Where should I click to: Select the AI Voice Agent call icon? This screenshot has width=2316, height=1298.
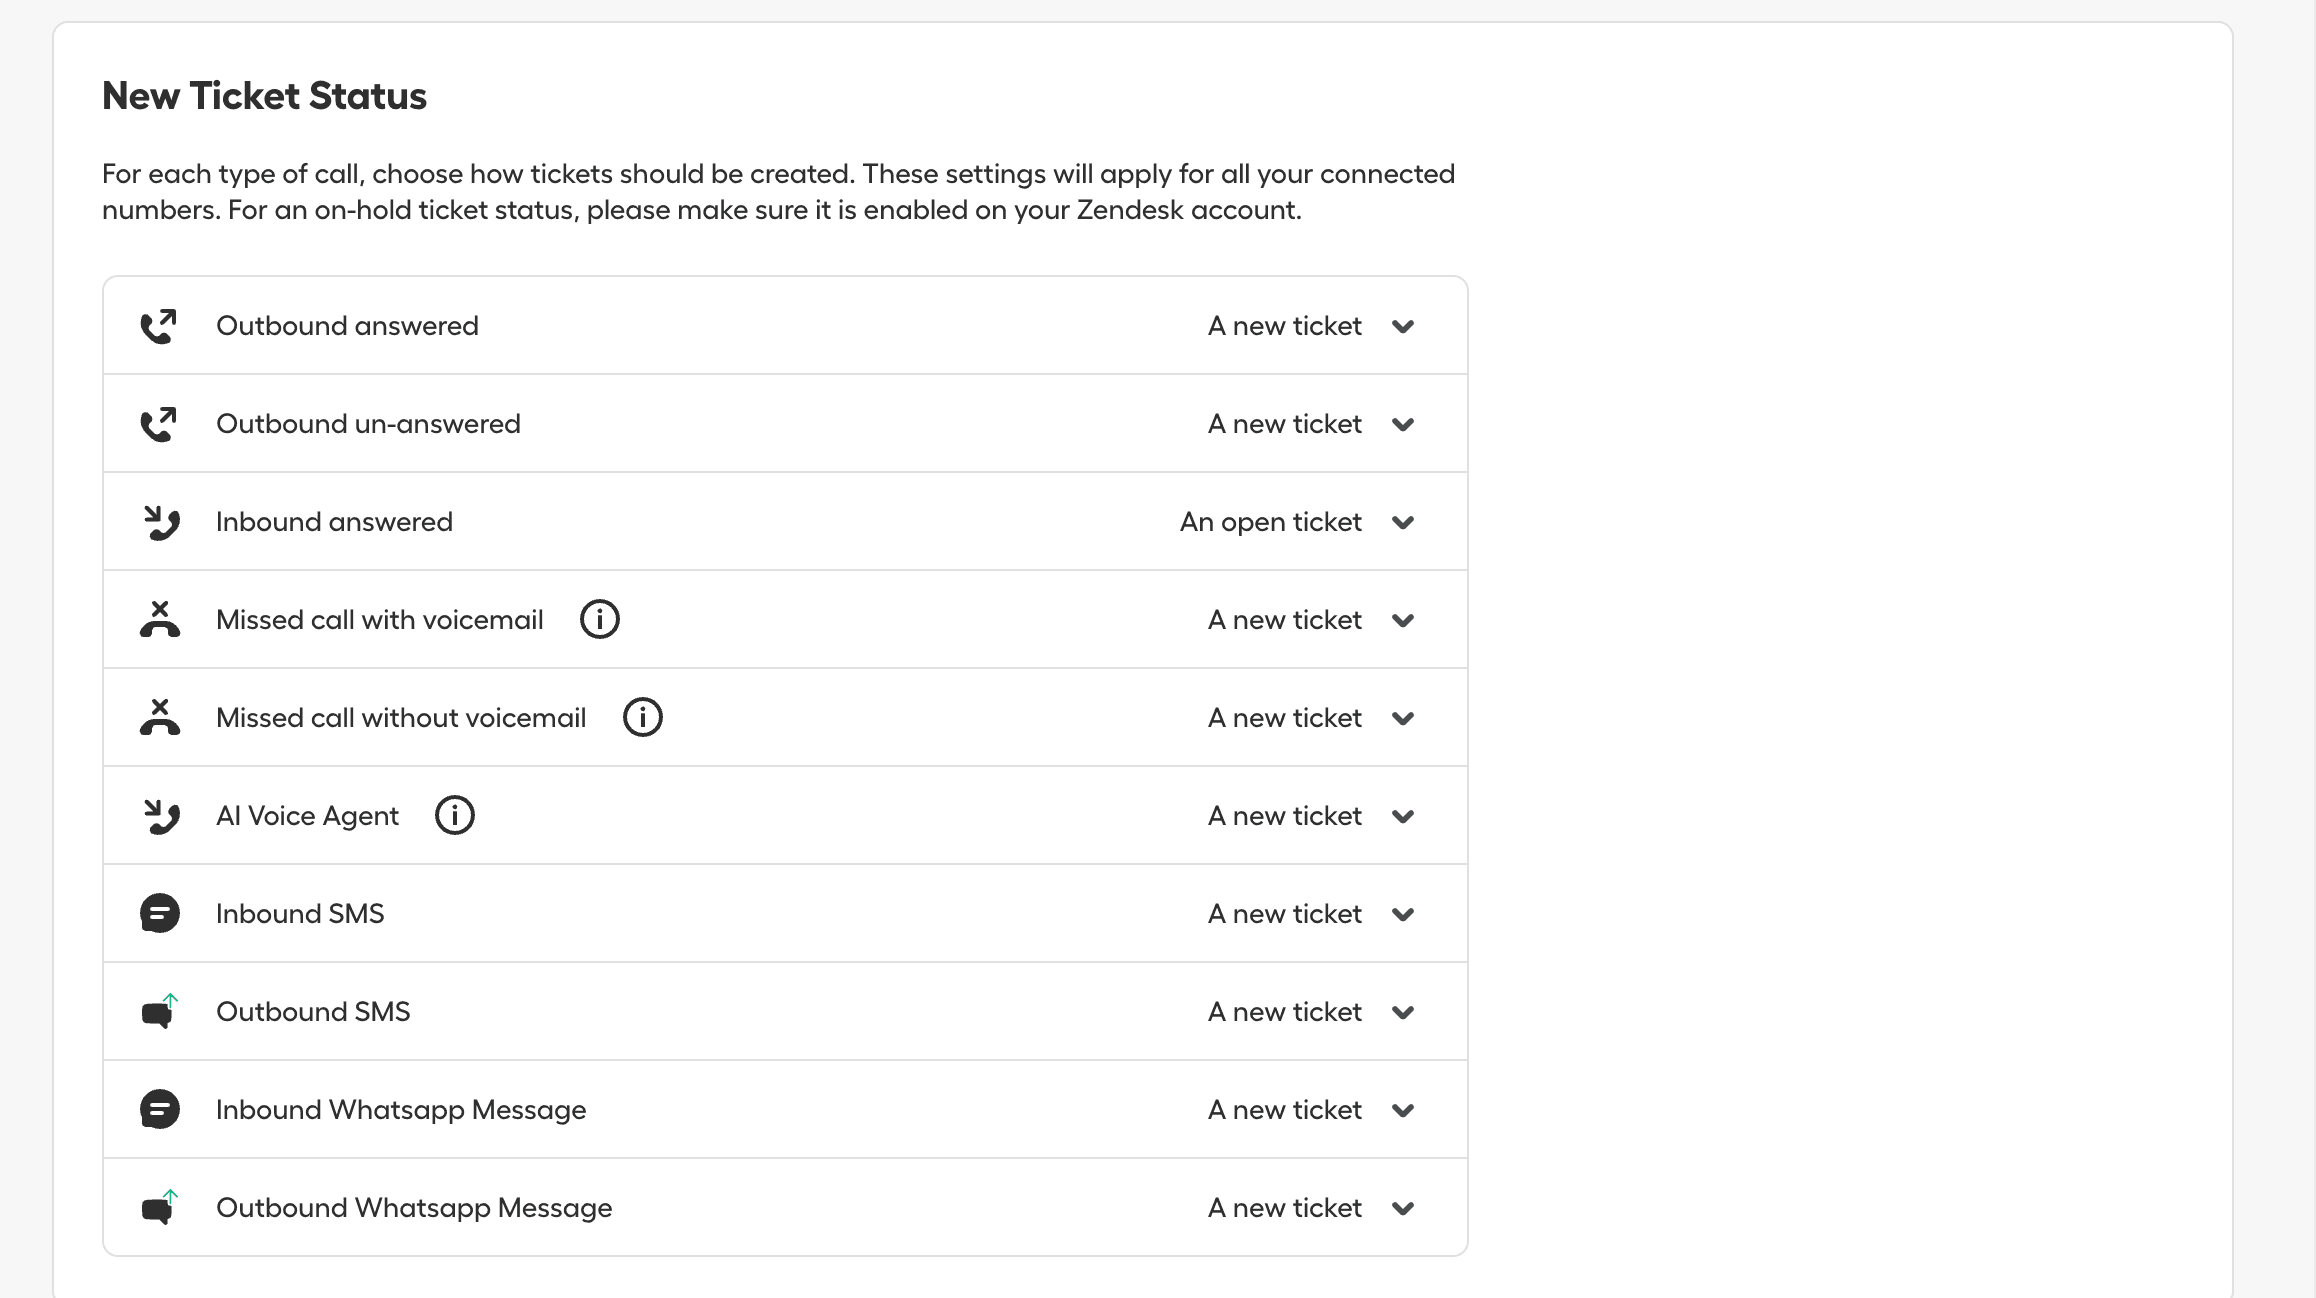[x=160, y=815]
